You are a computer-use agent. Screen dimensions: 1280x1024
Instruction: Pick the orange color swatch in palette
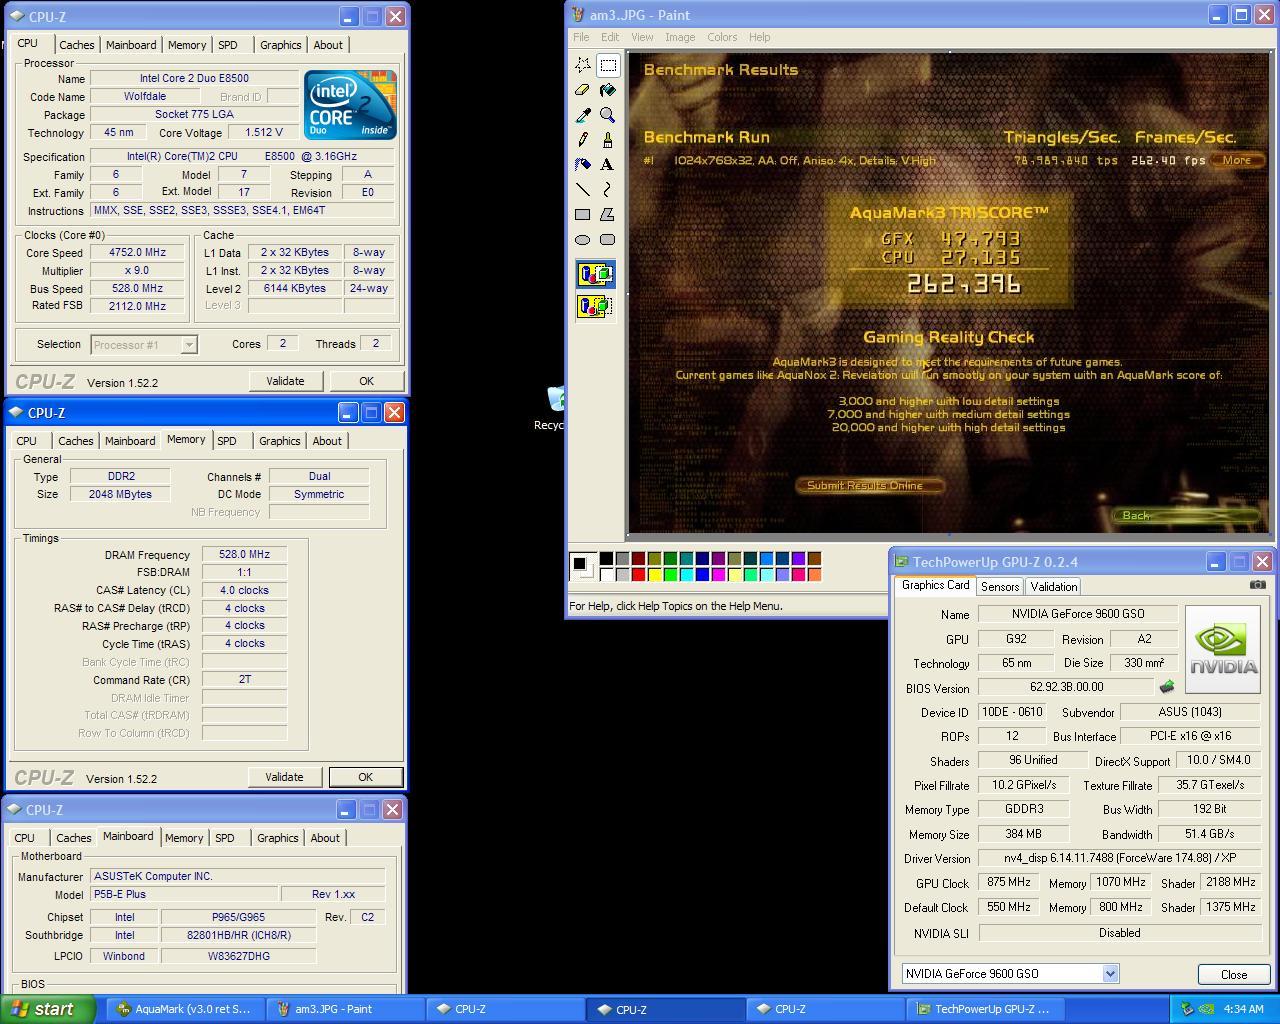click(814, 574)
